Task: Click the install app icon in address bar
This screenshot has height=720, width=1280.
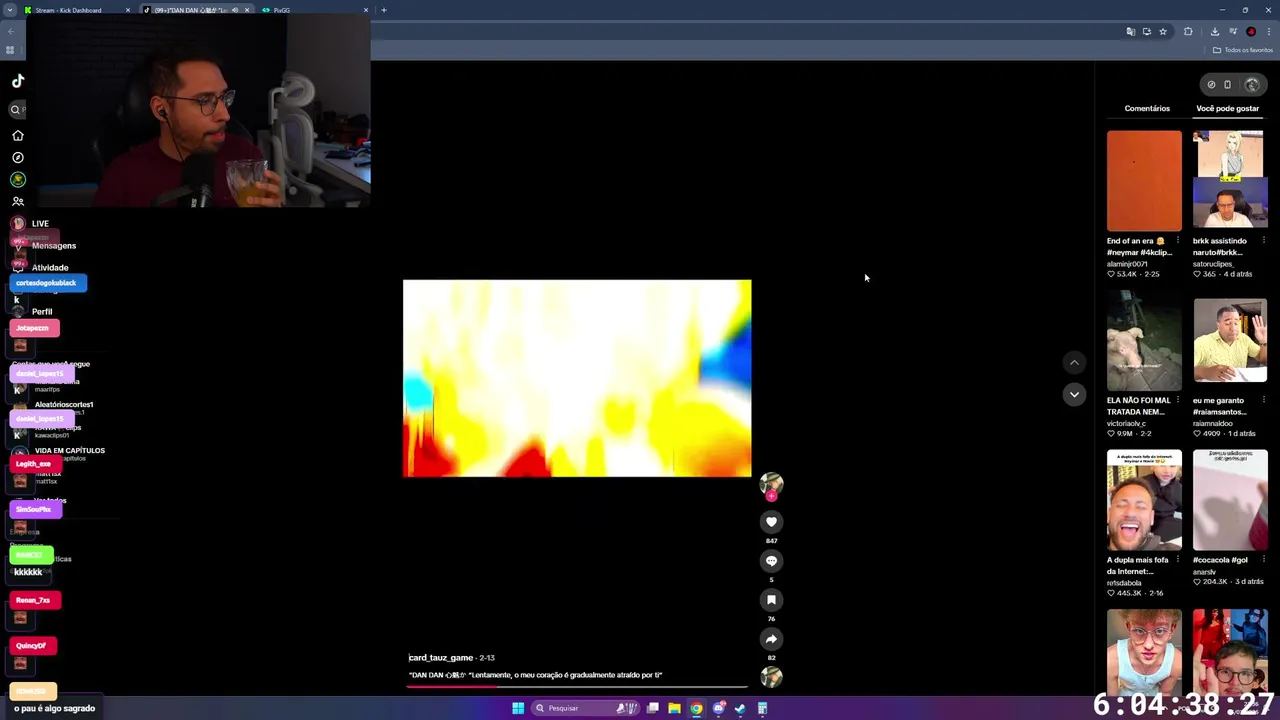Action: click(1147, 31)
